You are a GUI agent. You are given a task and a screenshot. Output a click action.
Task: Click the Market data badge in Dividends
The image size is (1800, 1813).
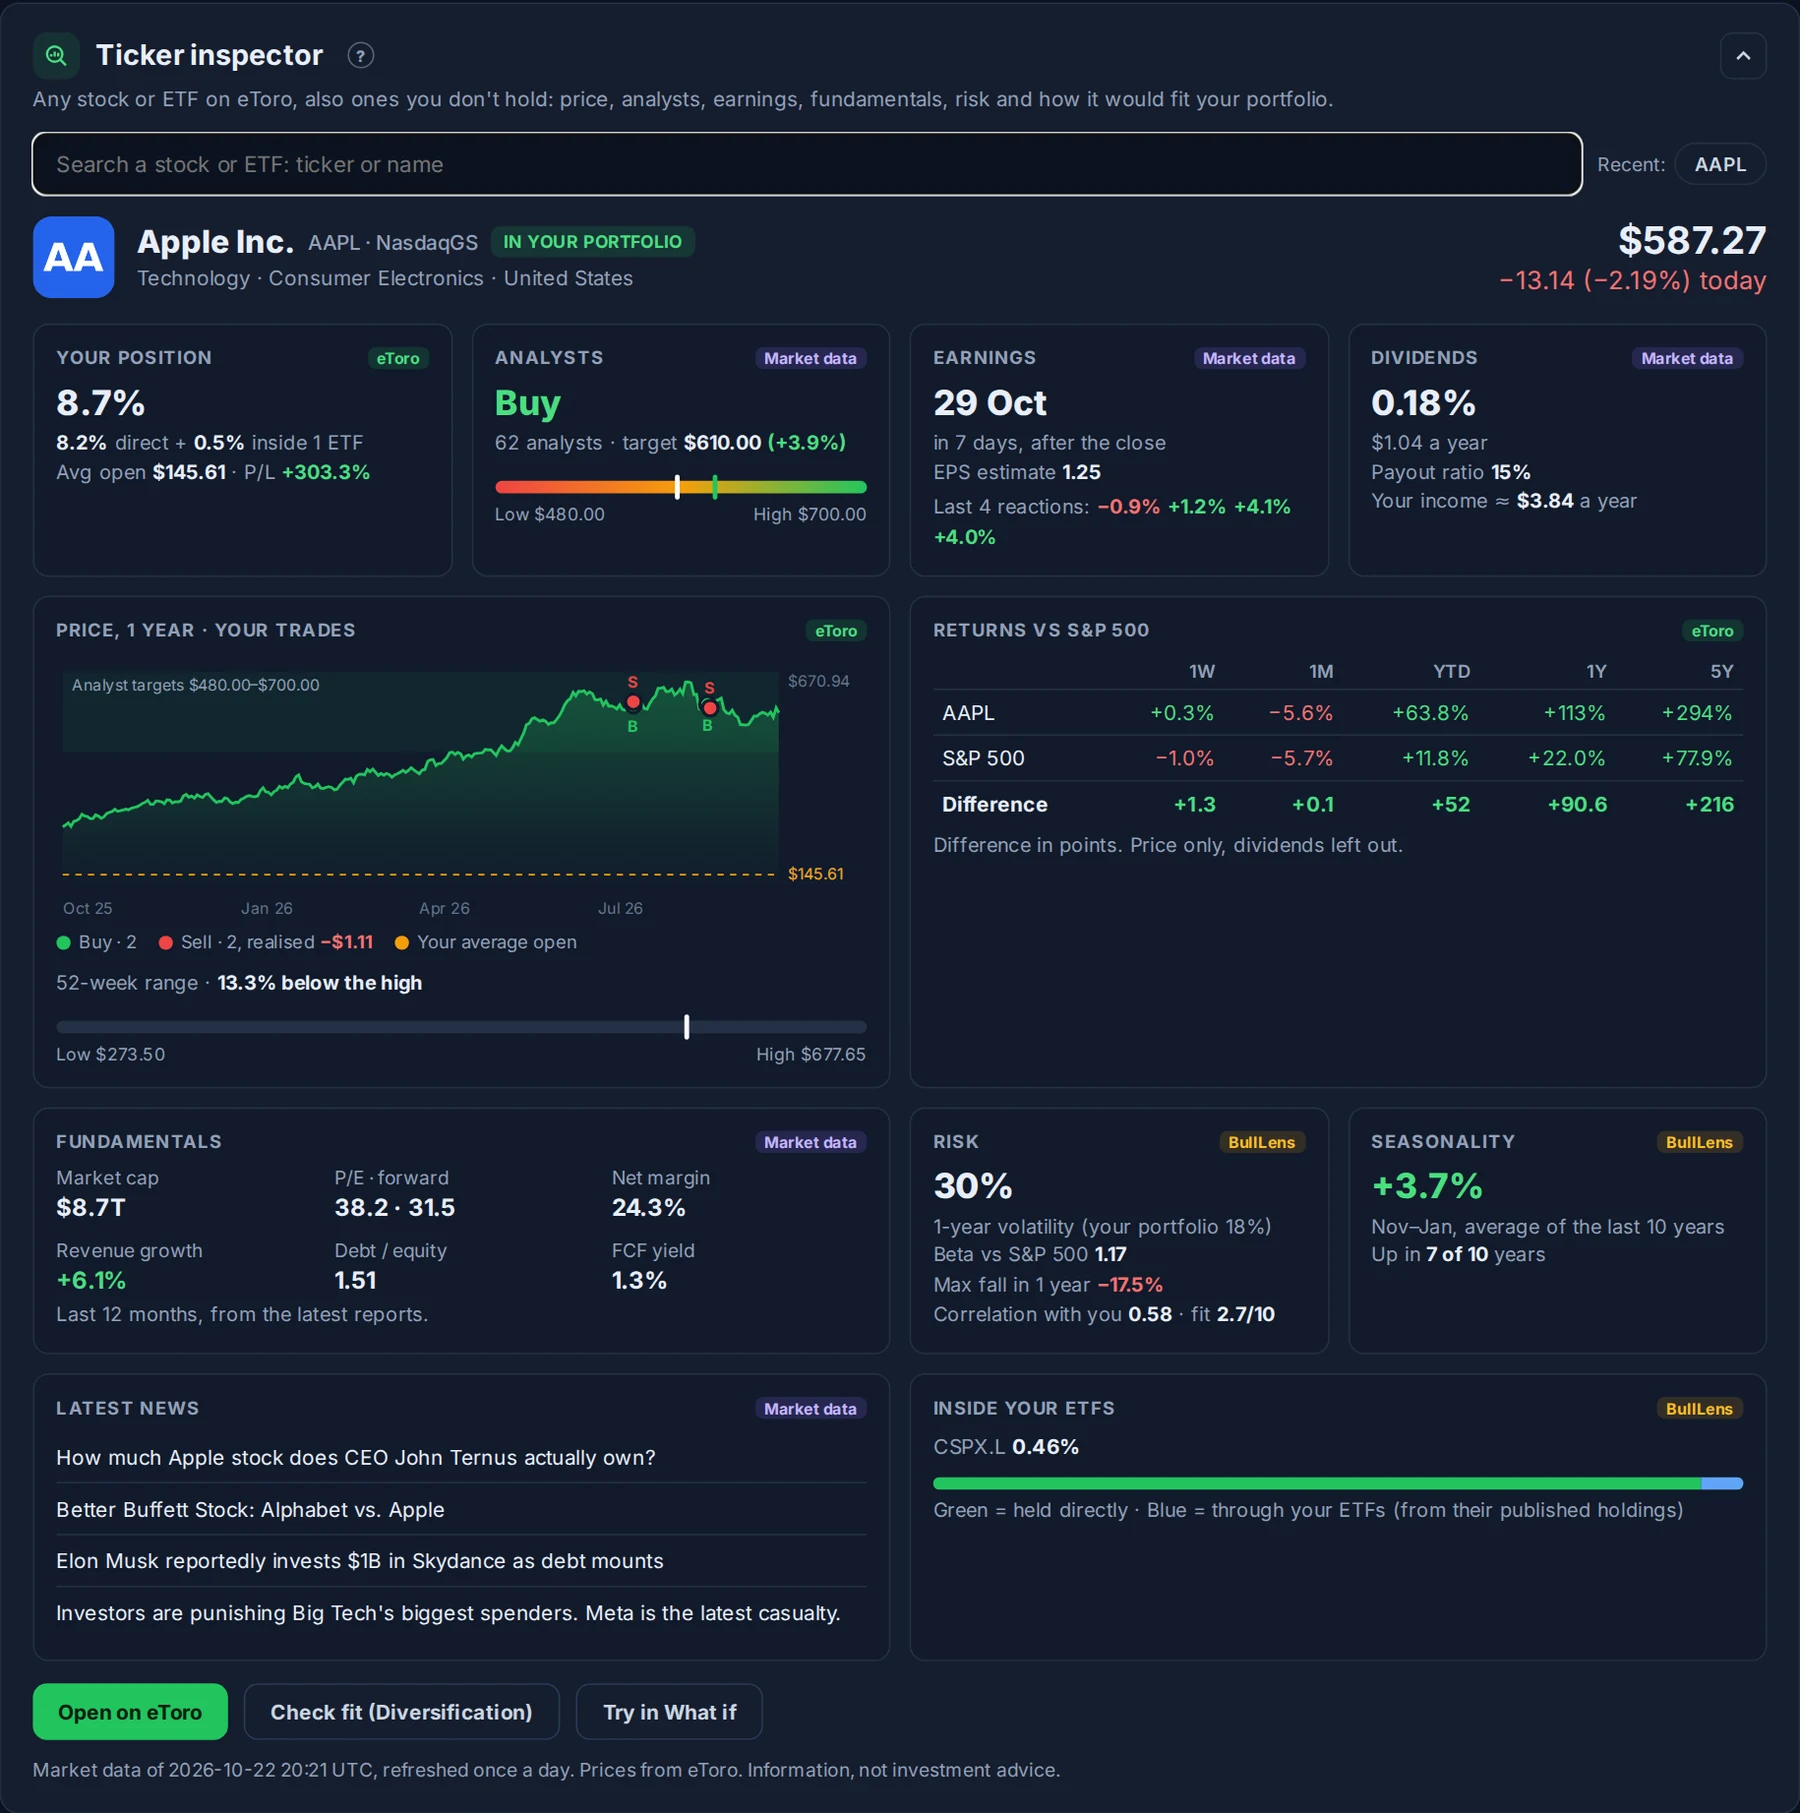(1687, 358)
